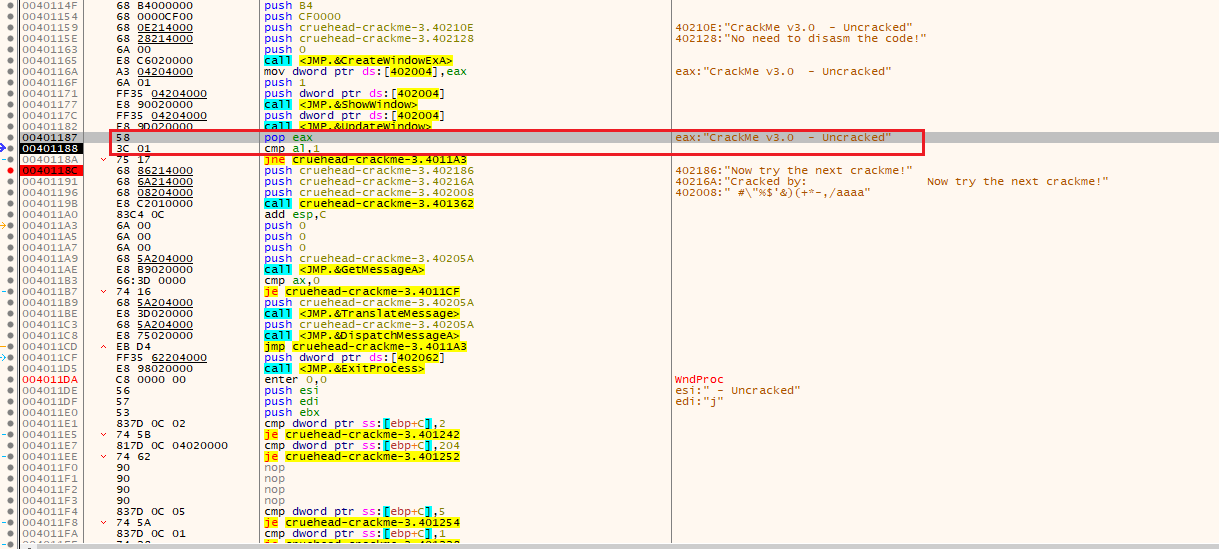Toggle breakpoint dot for row 004011AE
Viewport: 1219px width, 549px height.
click(11, 269)
